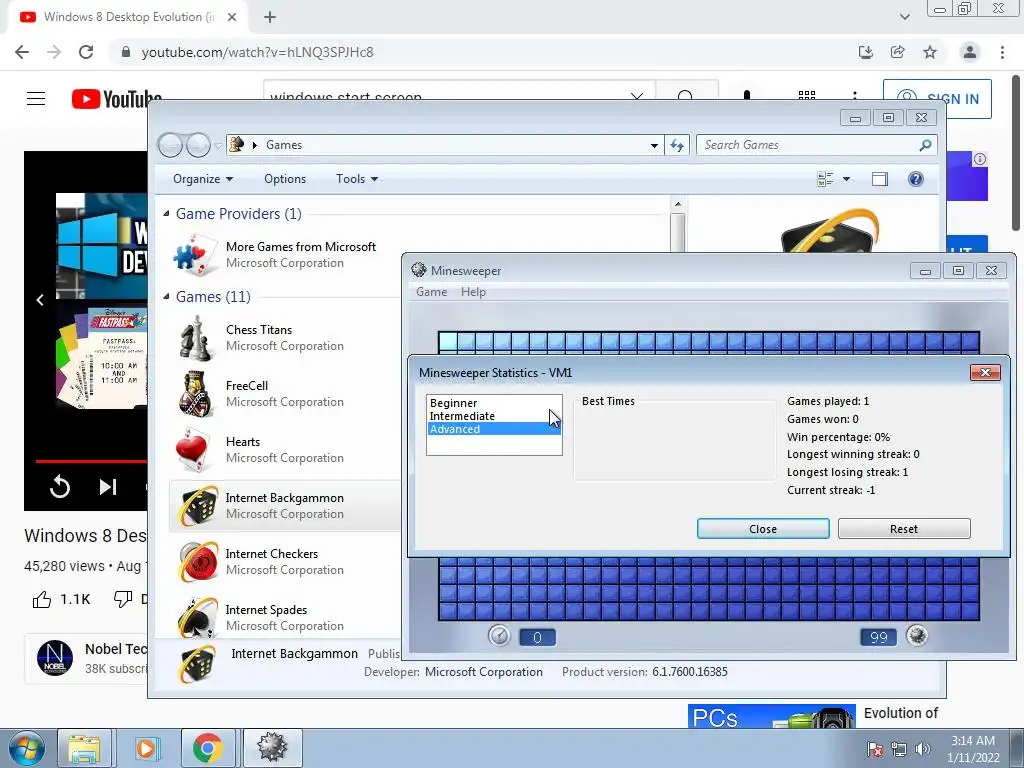Click SIGN IN on YouTube
Image resolution: width=1024 pixels, height=768 pixels.
tap(937, 99)
